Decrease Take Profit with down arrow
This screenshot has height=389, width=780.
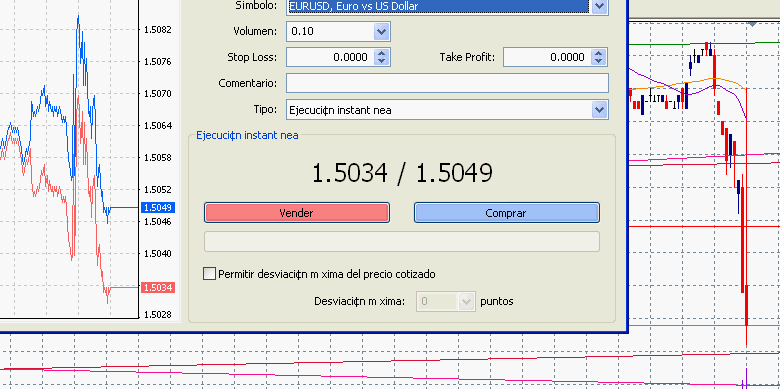tap(599, 62)
